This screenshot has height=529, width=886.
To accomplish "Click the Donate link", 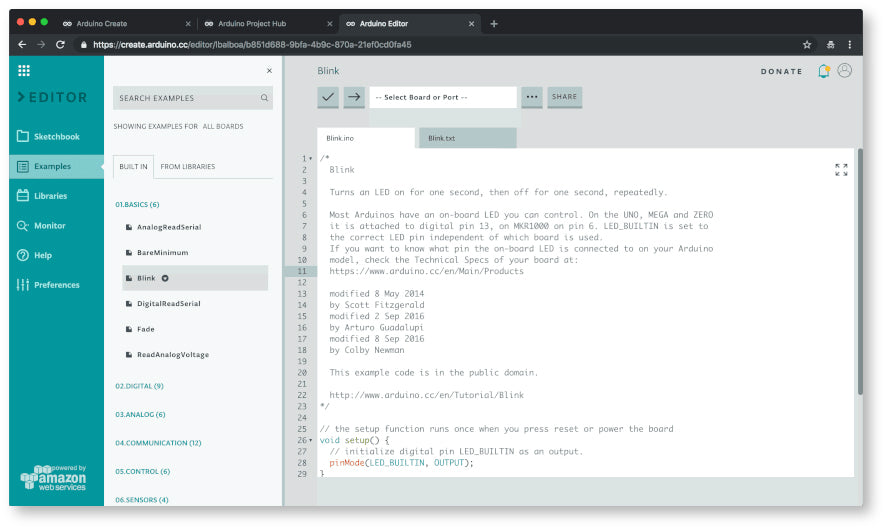I will (x=781, y=72).
